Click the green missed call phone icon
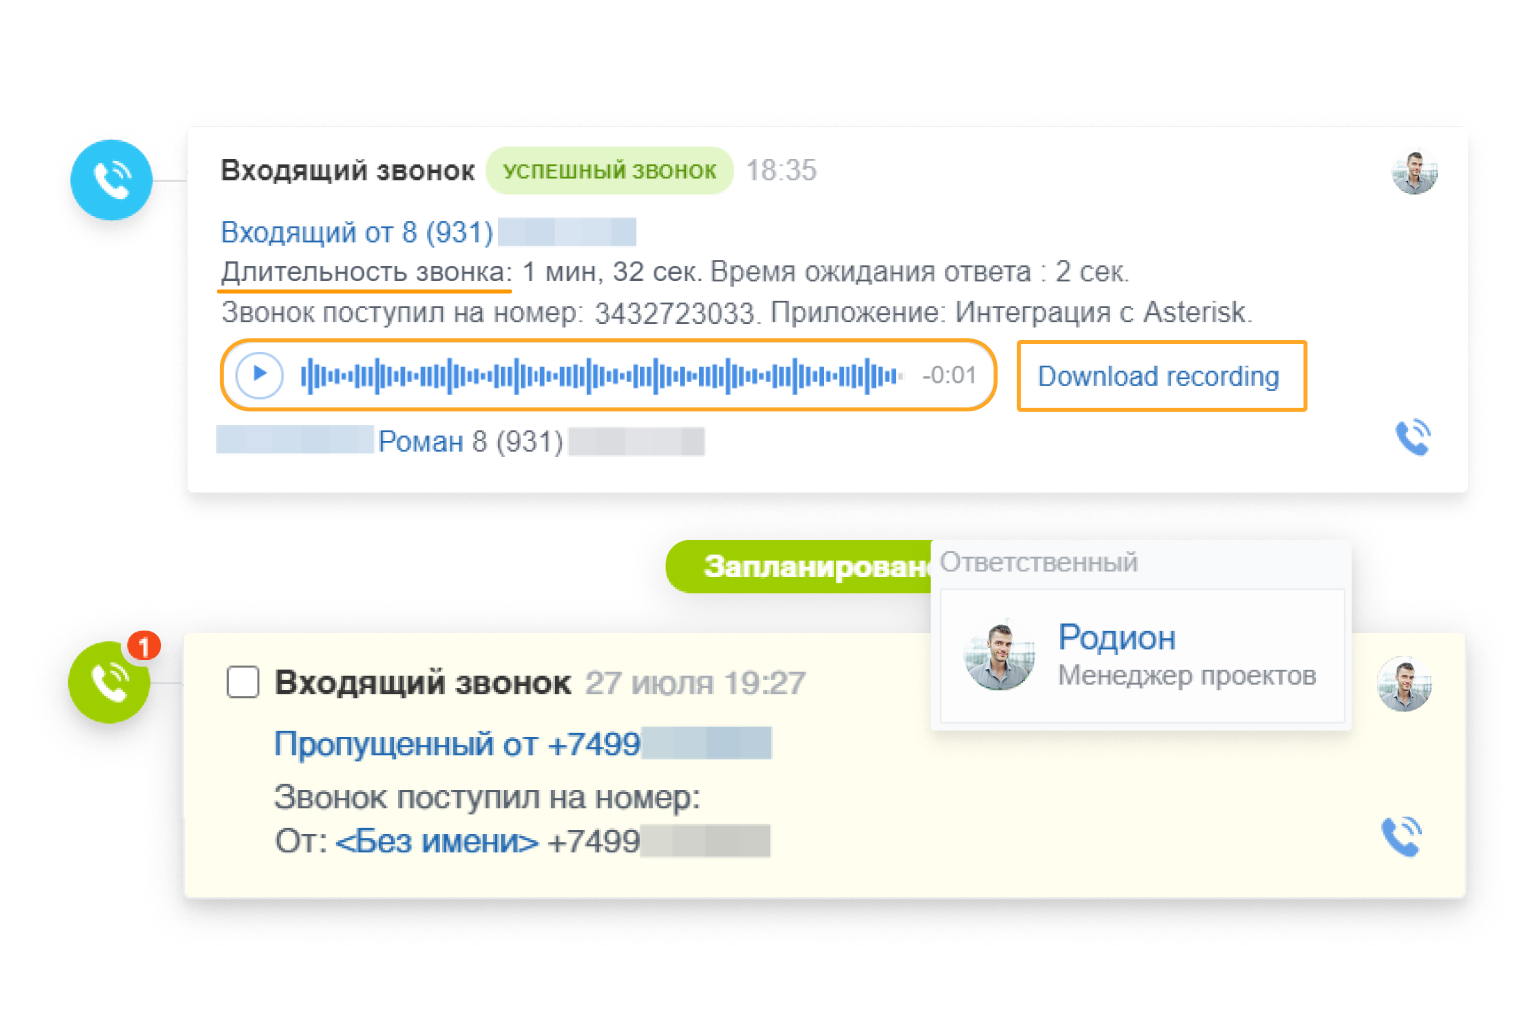The image size is (1536, 1024). [108, 683]
